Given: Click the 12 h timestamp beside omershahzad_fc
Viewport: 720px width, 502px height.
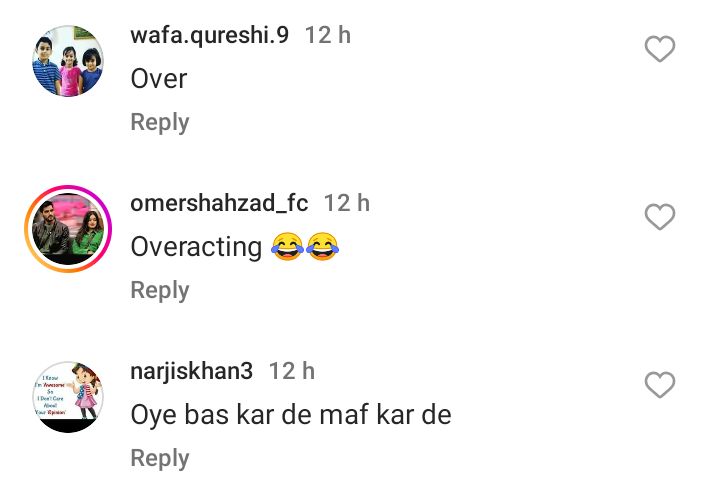Looking at the screenshot, I should [347, 203].
